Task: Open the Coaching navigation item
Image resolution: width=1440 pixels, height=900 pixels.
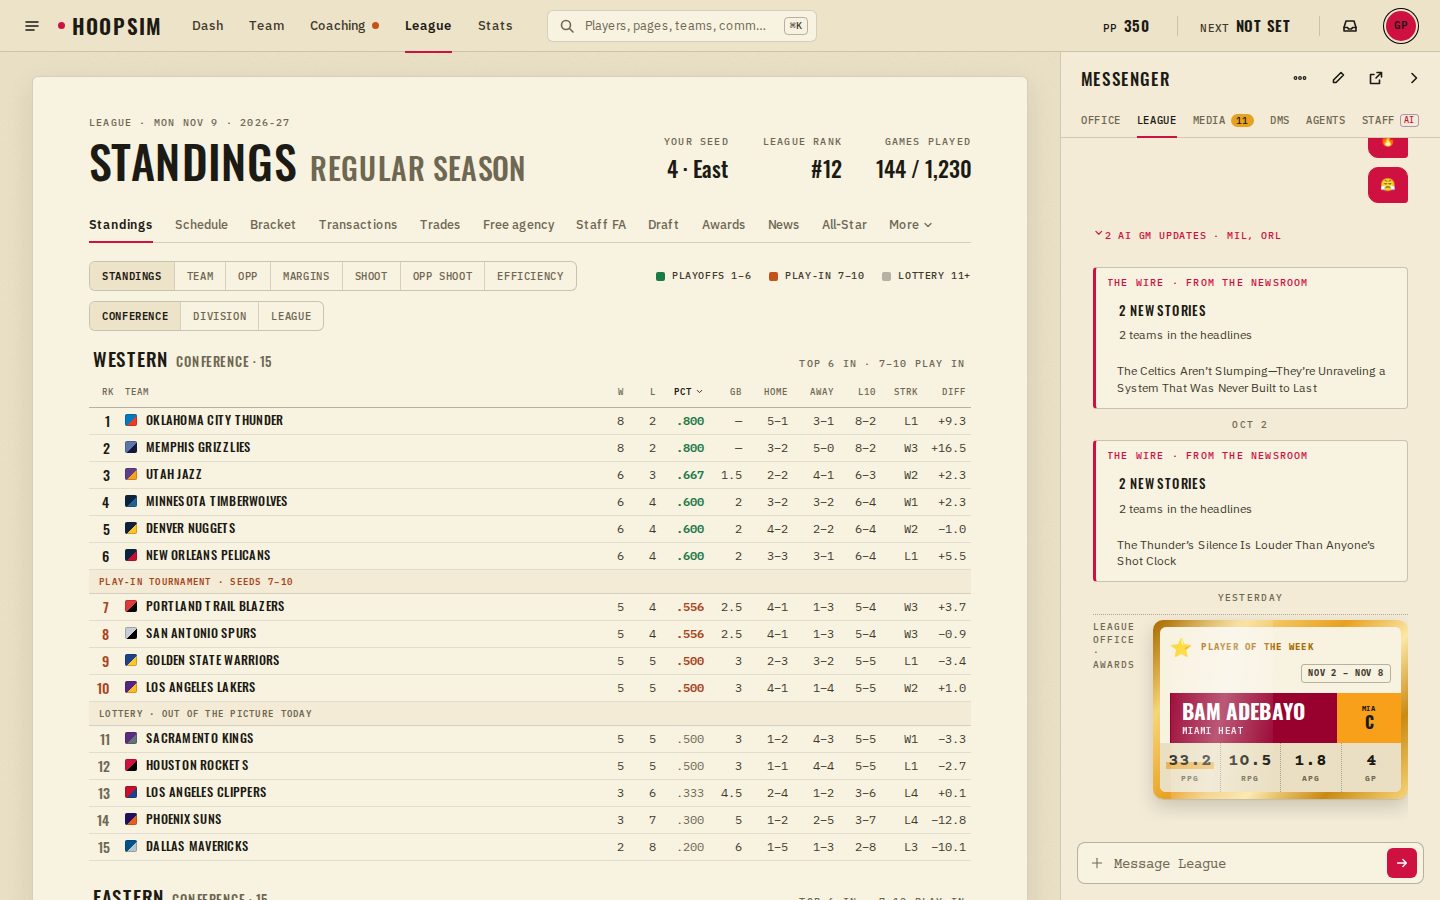Action: point(344,26)
